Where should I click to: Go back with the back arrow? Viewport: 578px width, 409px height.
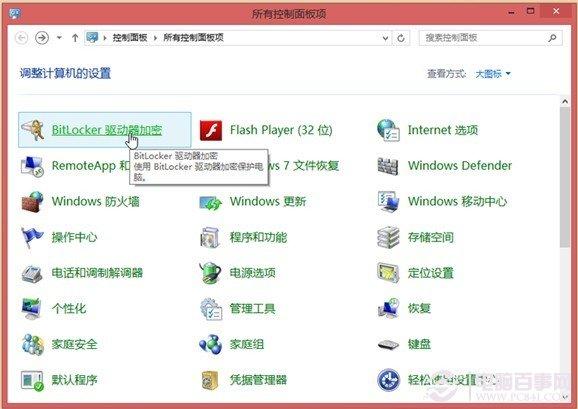(22, 38)
